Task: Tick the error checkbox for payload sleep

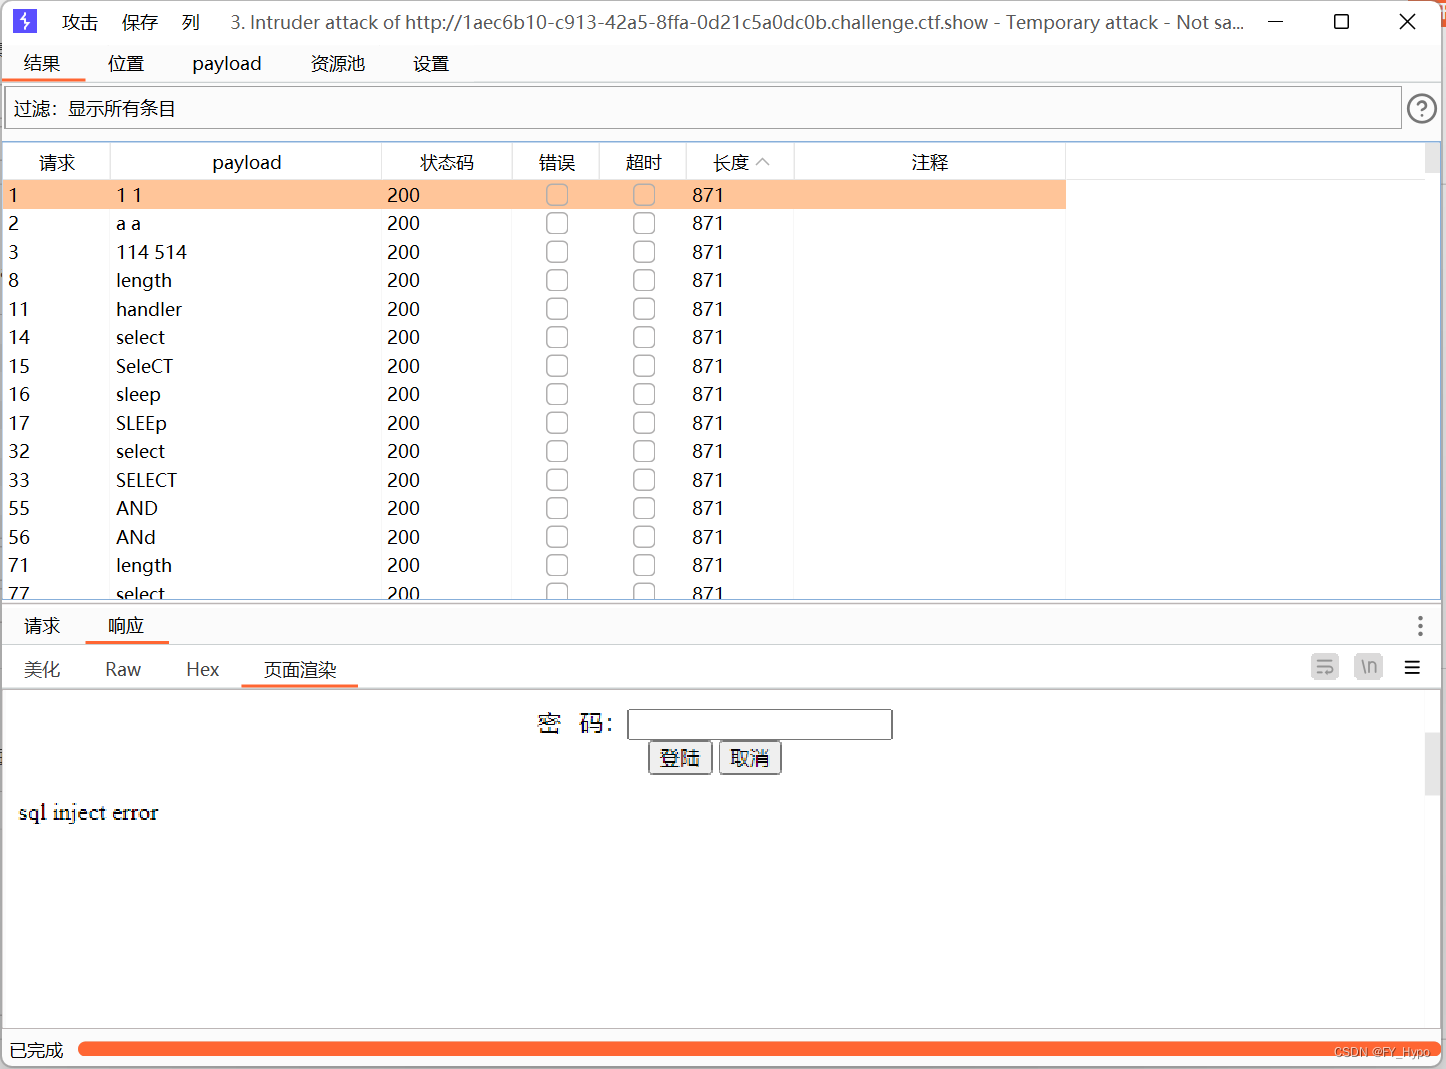Action: [x=557, y=394]
